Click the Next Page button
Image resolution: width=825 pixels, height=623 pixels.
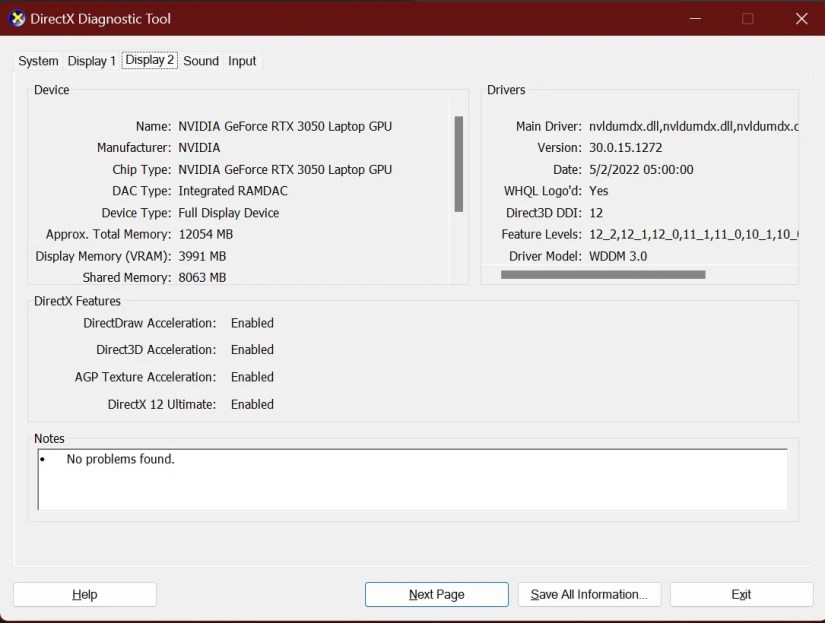[x=436, y=594]
